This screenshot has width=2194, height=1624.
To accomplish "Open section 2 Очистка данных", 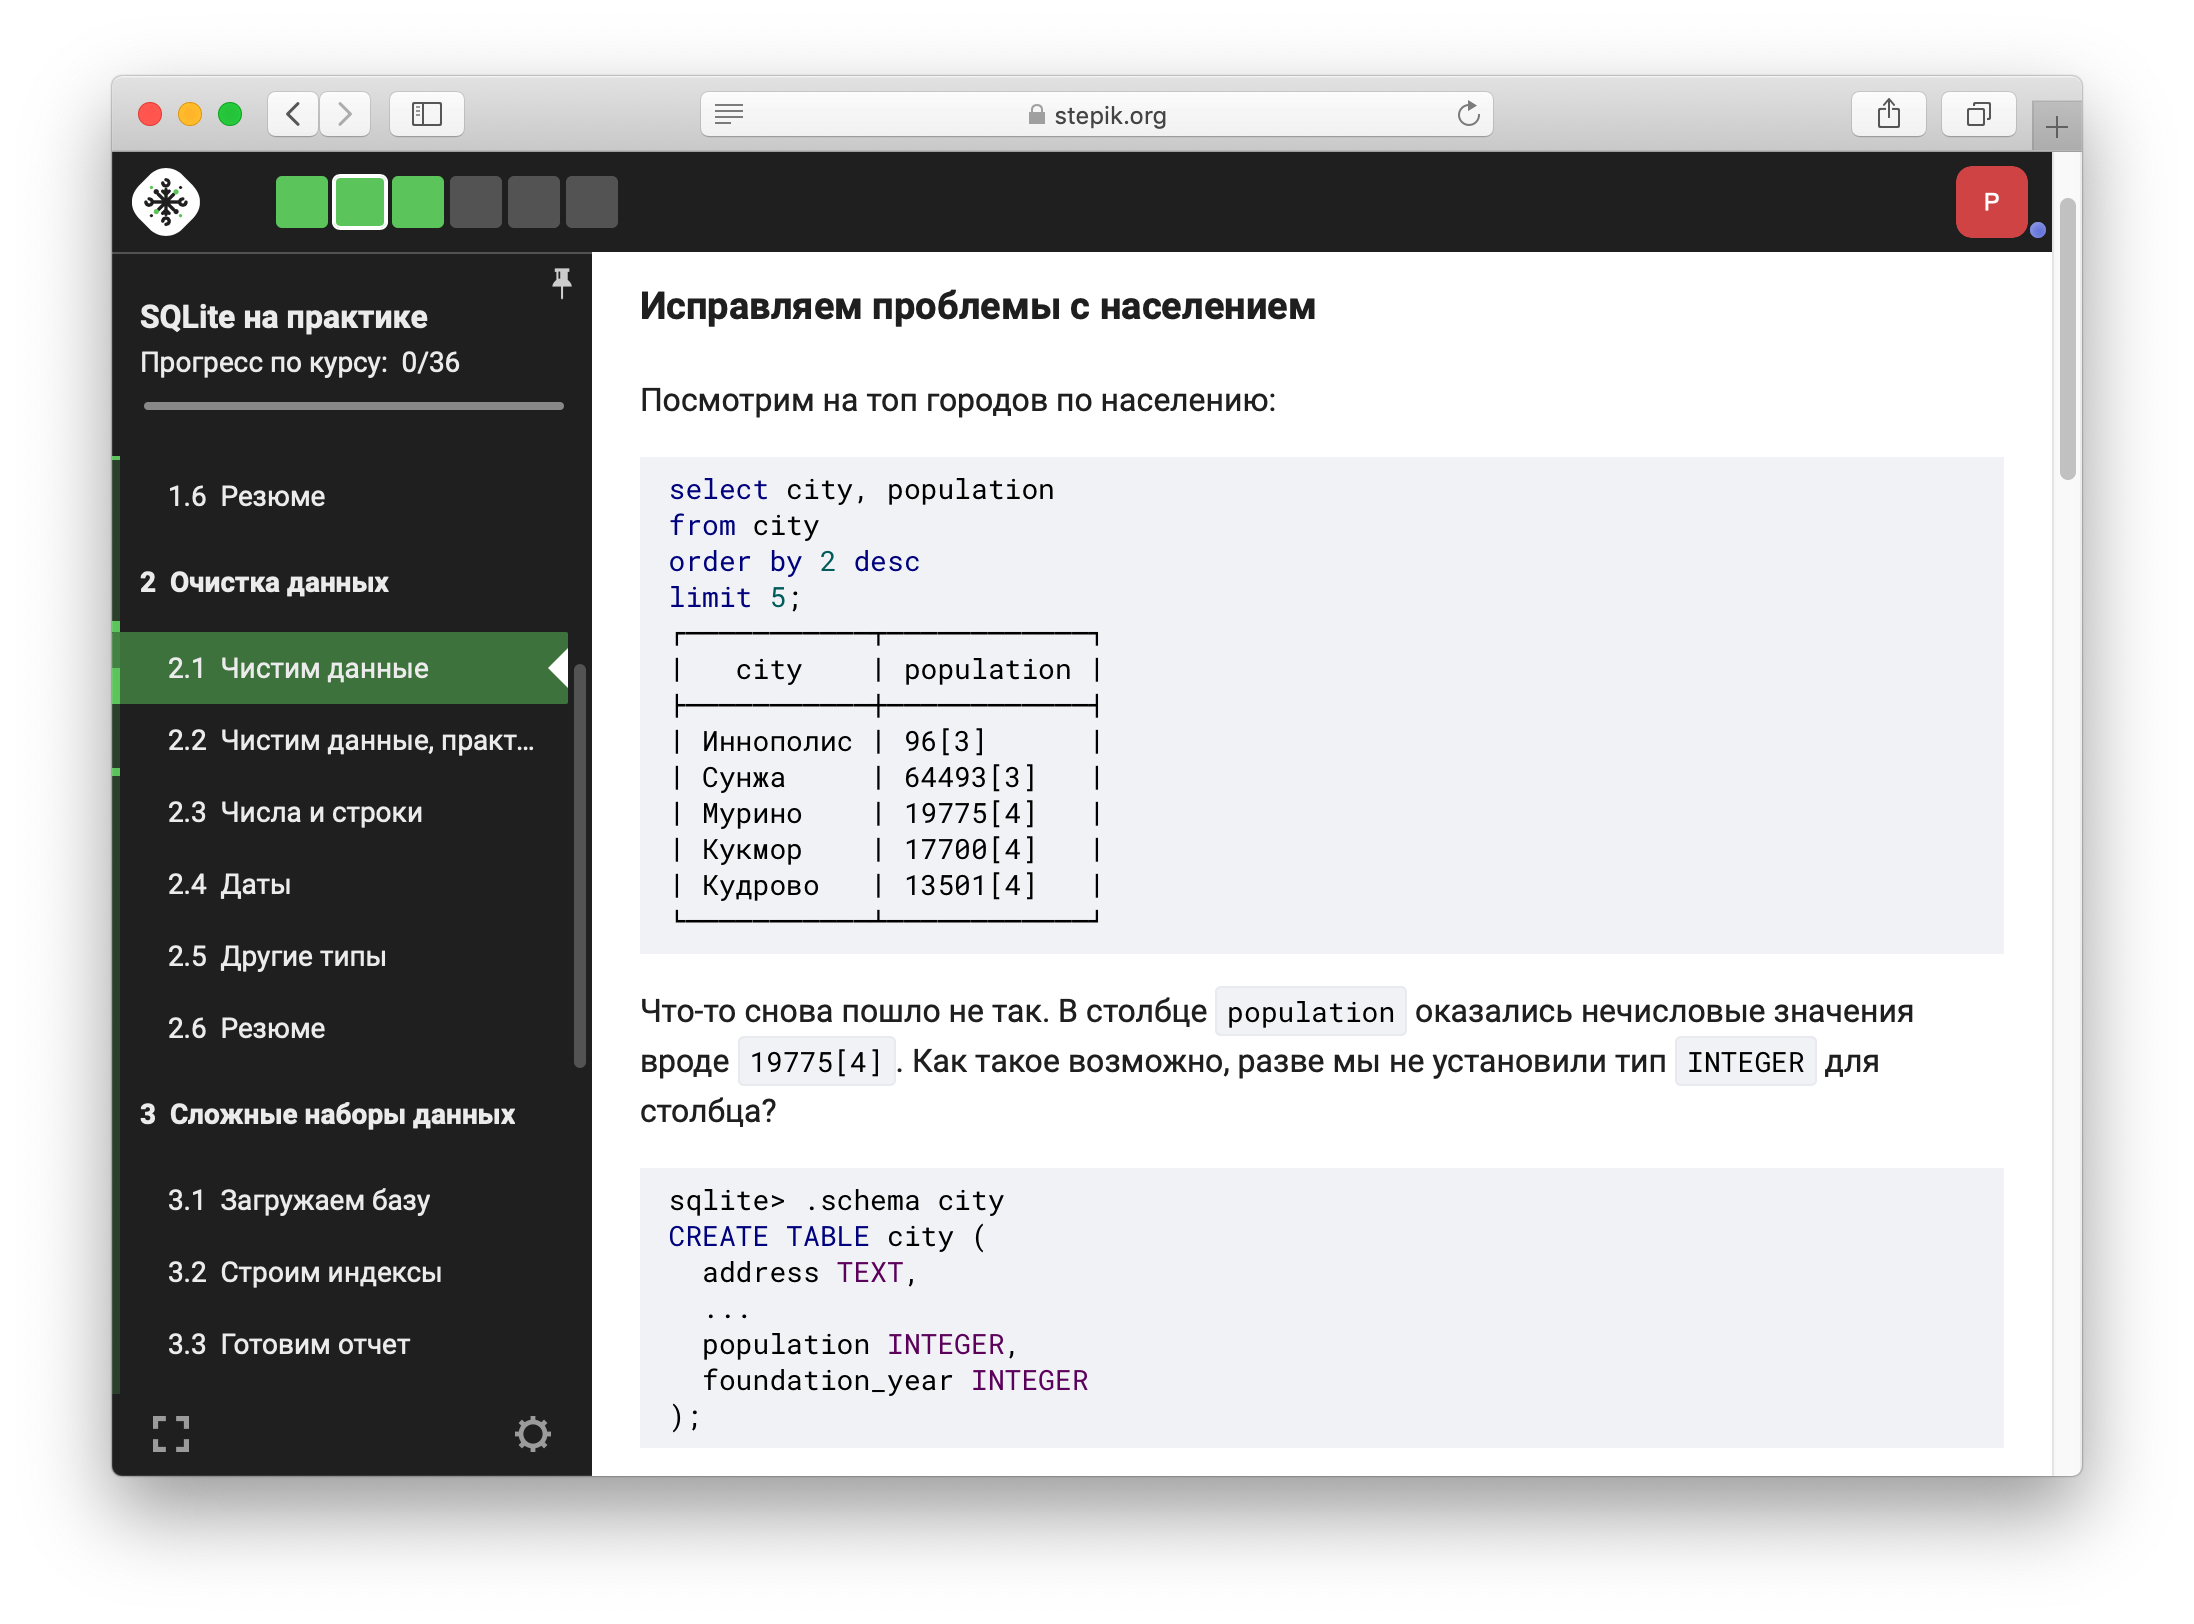I will (x=264, y=583).
